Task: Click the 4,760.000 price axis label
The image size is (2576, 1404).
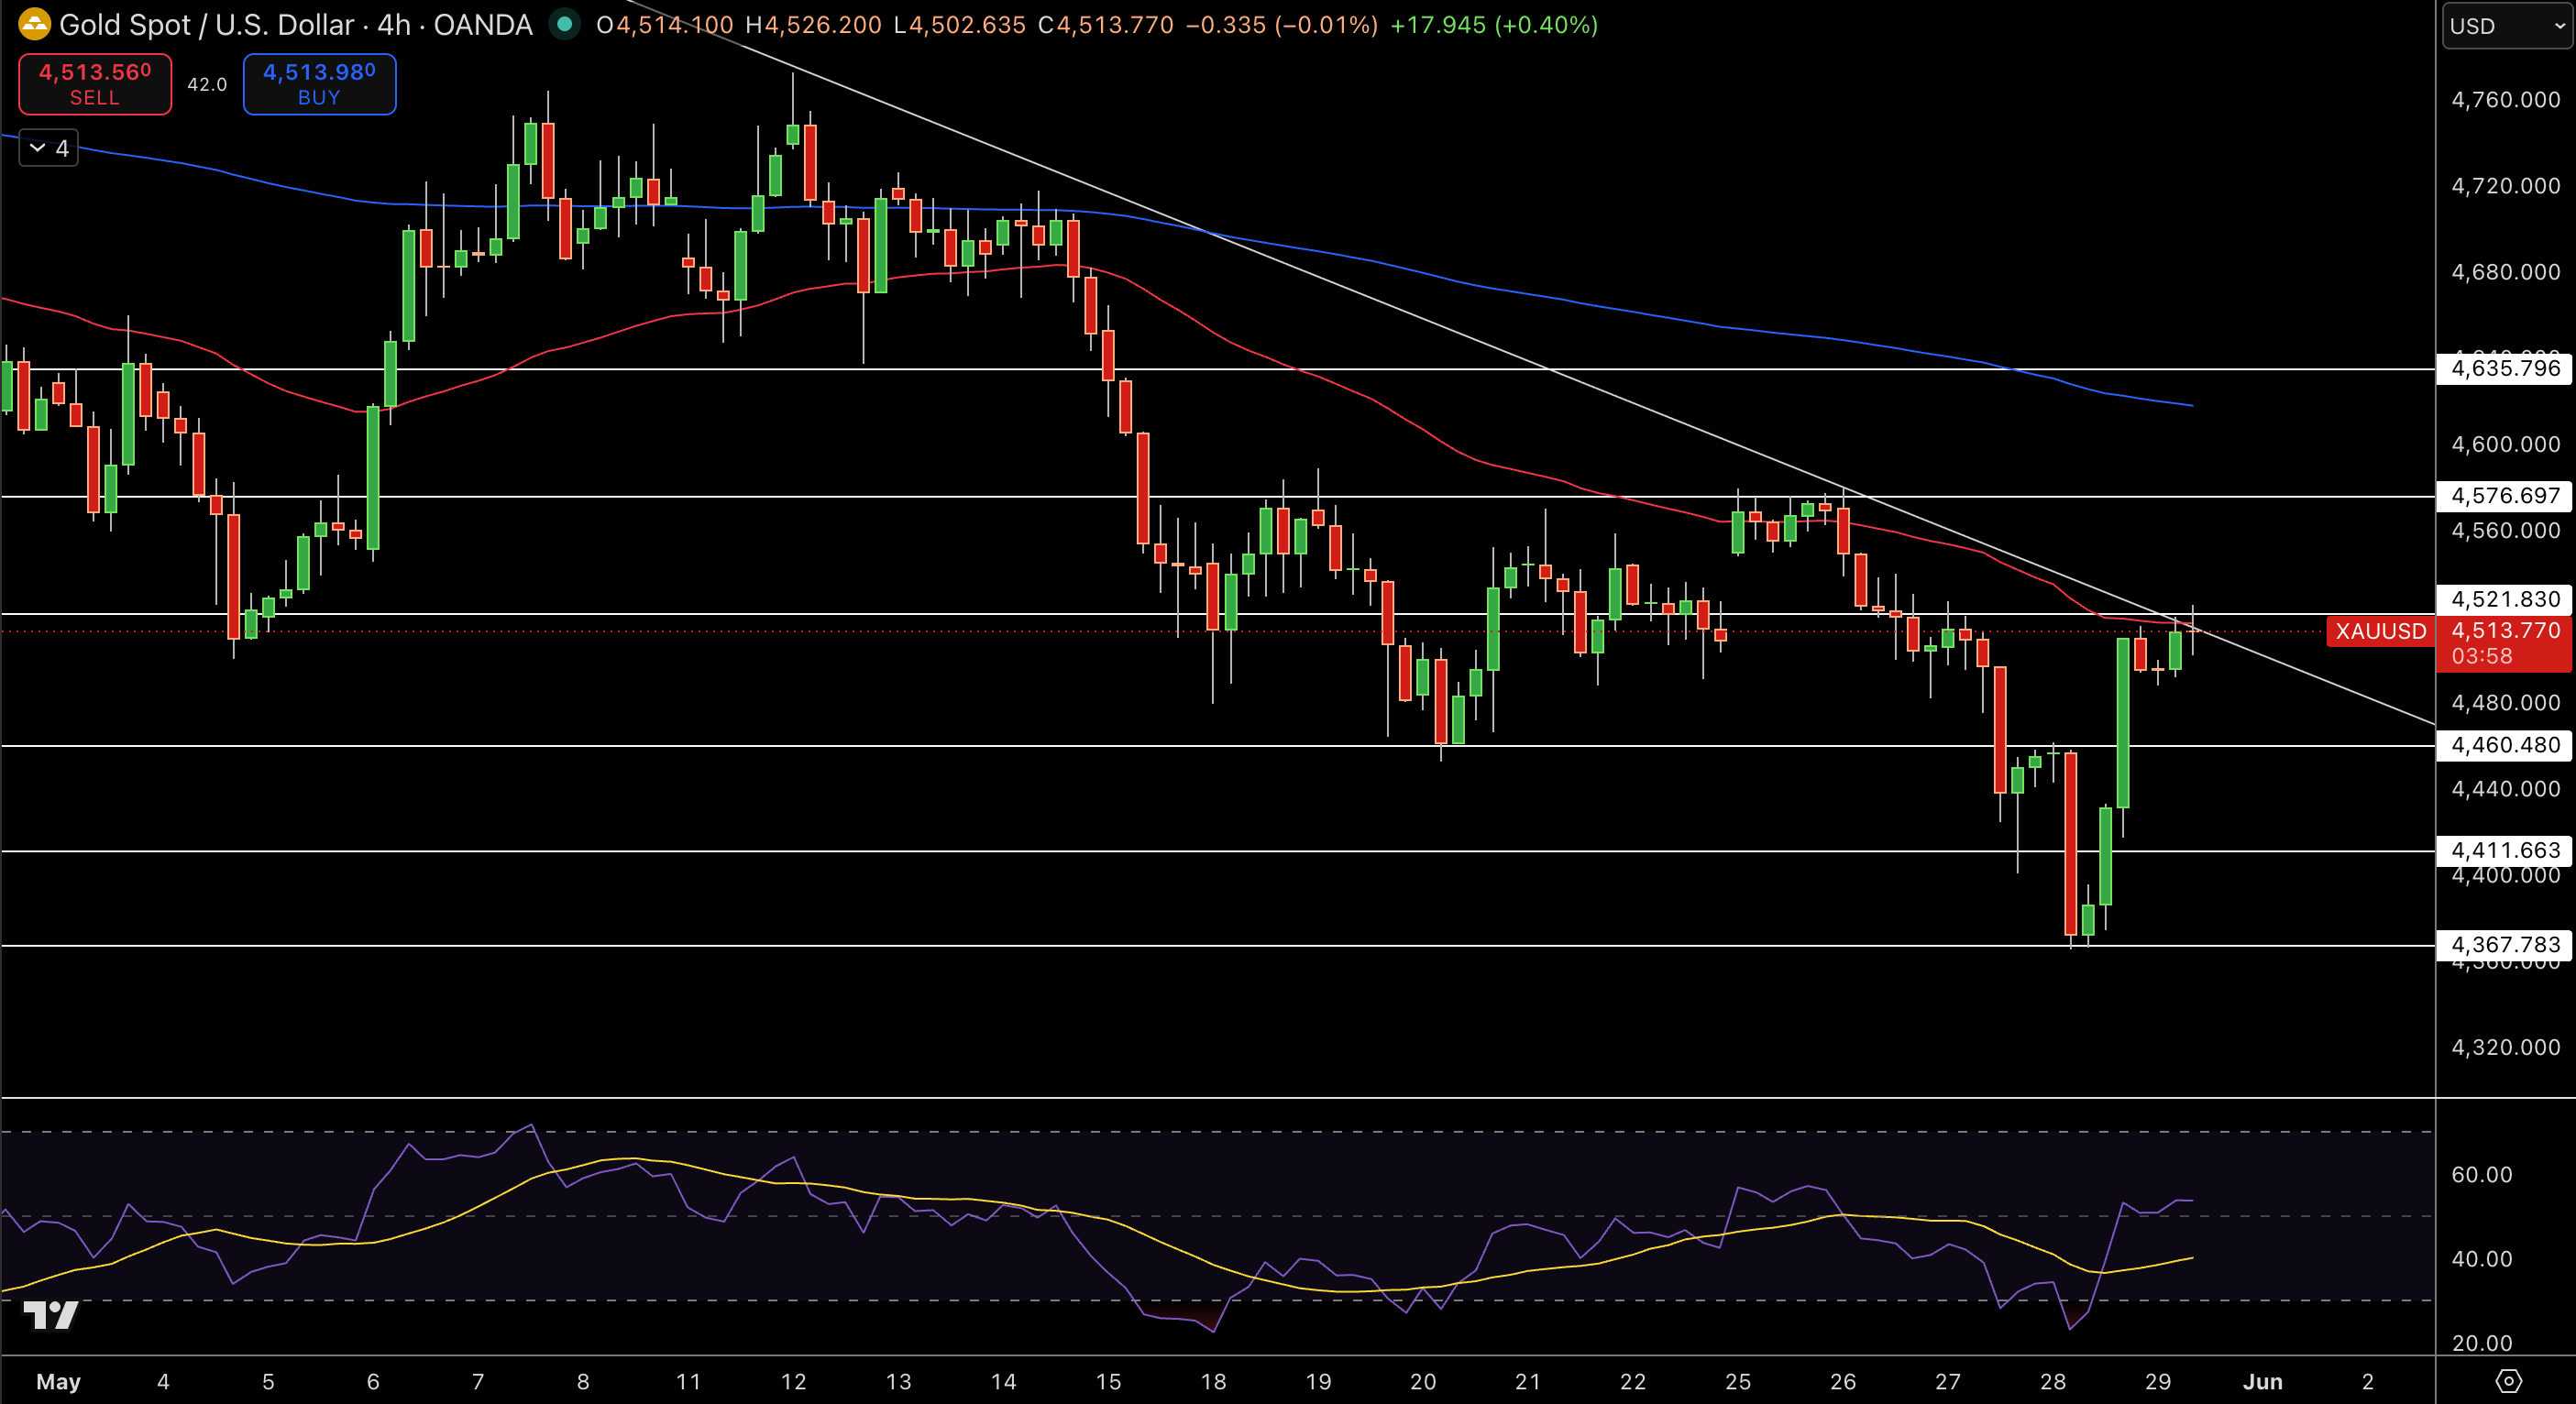Action: click(2506, 99)
